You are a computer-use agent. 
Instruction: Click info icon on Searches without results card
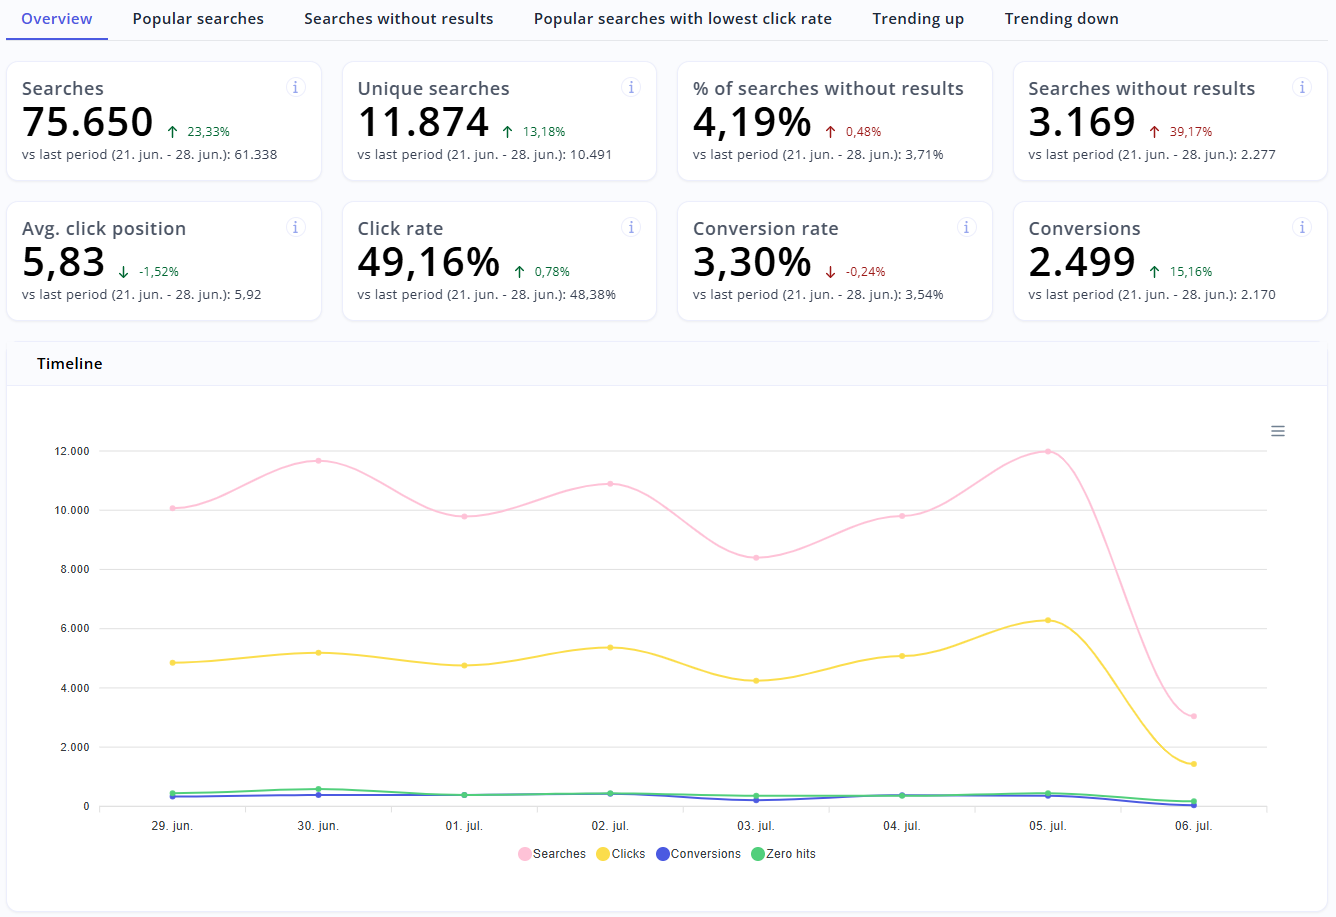click(1302, 87)
